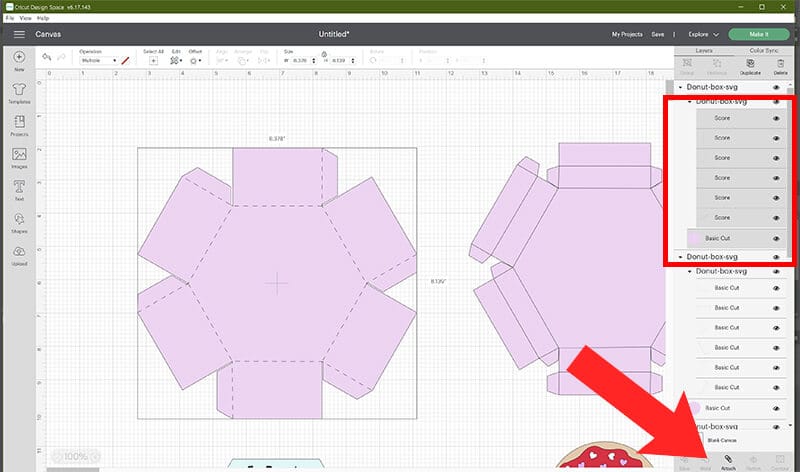
Task: Click the Delete trash icon in Layers panel
Action: [780, 66]
